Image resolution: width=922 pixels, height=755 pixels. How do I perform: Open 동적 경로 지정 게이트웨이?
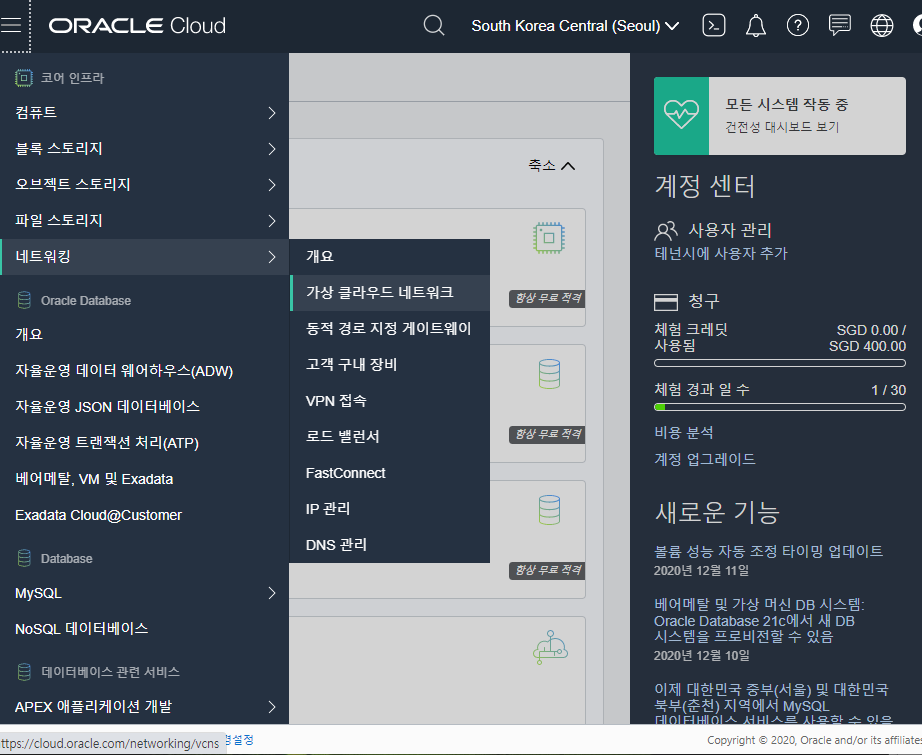[390, 328]
